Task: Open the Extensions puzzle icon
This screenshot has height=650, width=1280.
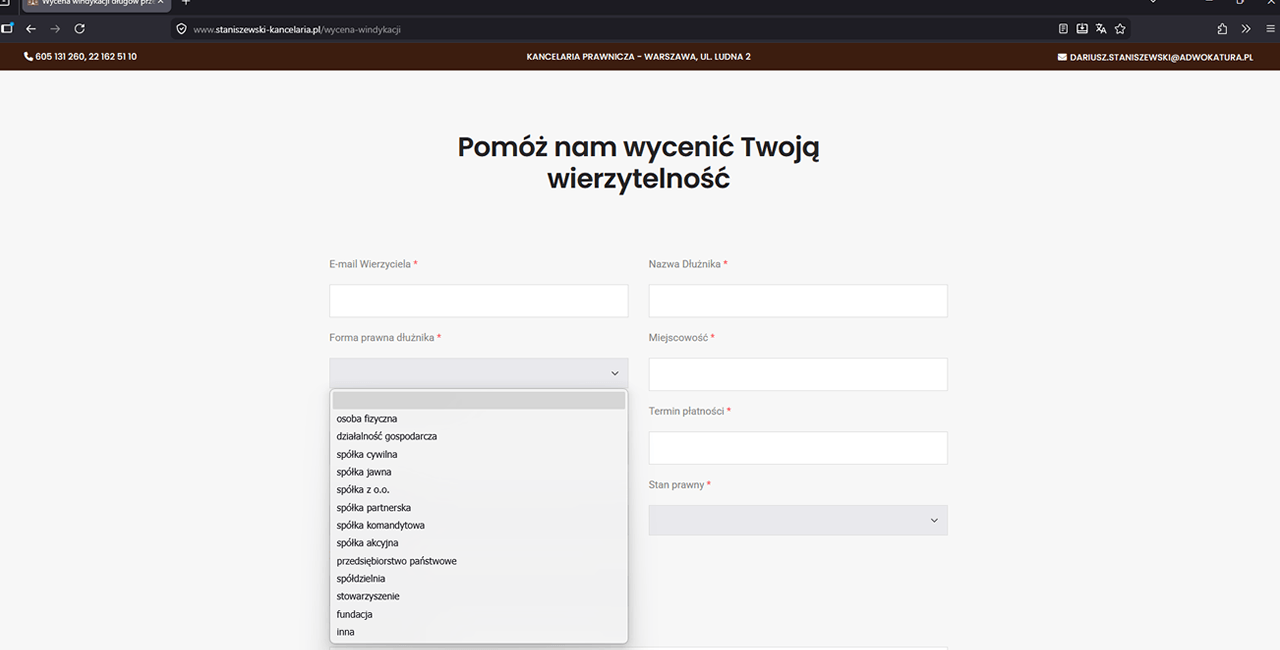Action: 1222,29
